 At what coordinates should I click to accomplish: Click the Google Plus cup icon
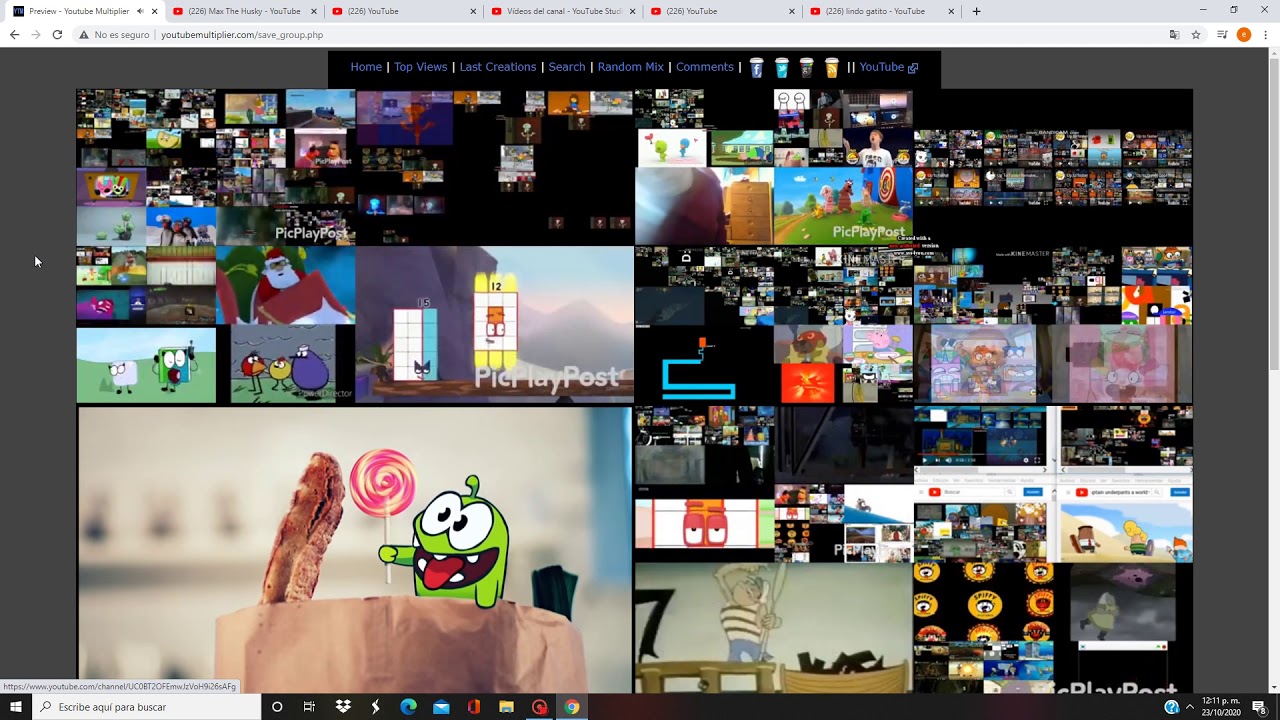pos(806,68)
